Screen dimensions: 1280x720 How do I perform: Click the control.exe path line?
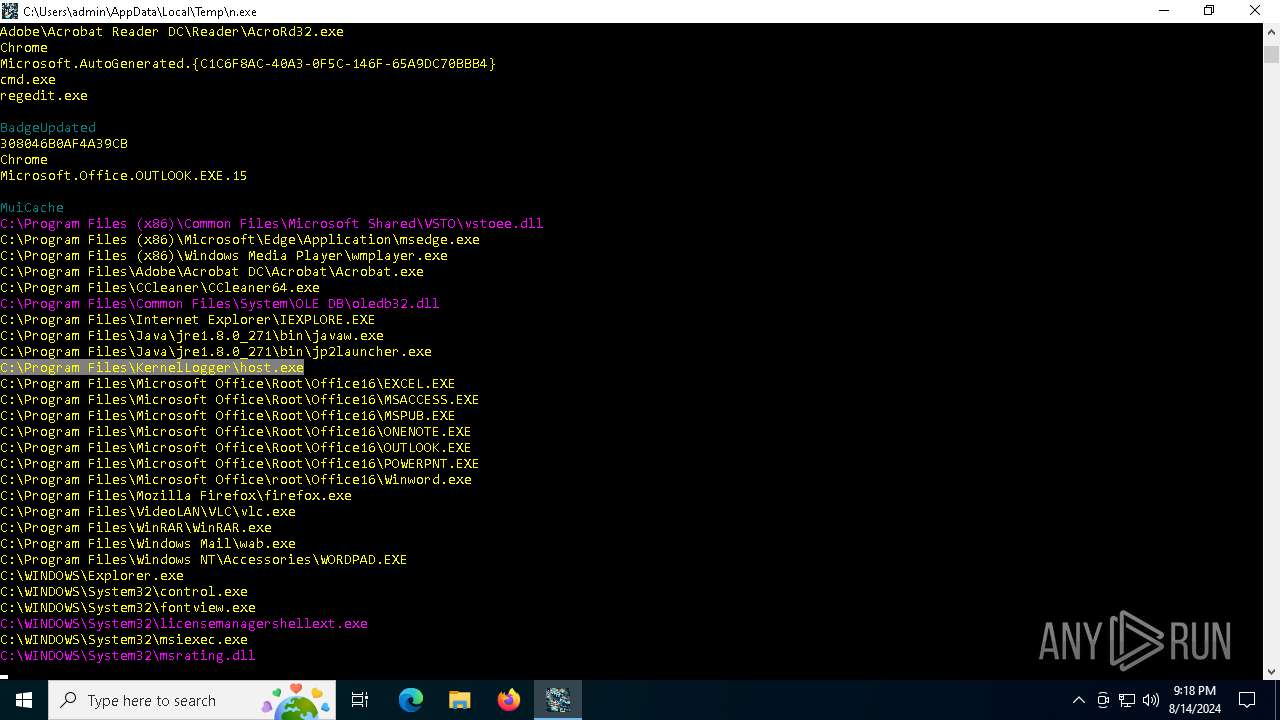click(124, 592)
